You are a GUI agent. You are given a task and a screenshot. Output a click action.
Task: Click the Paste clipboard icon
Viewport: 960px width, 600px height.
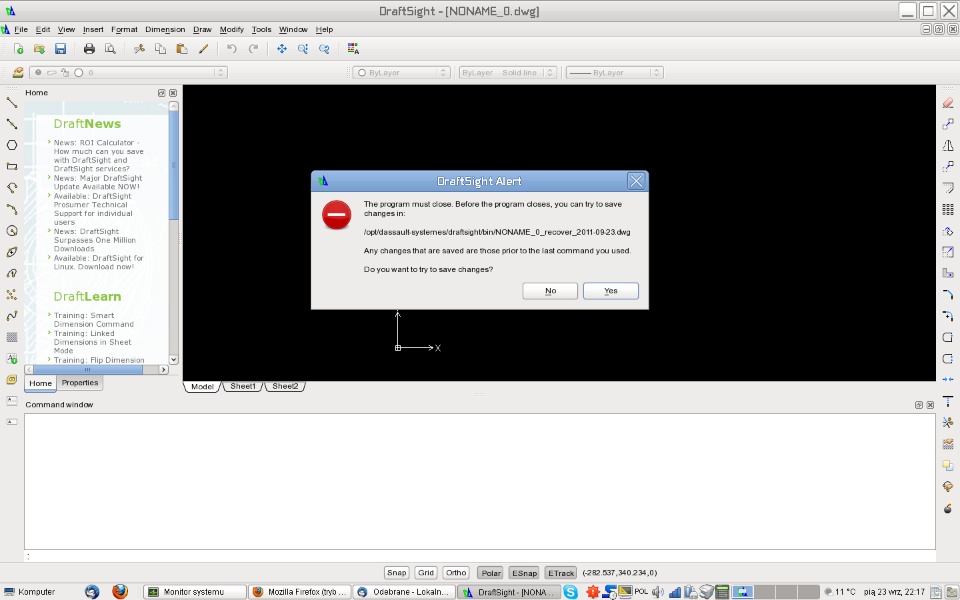point(181,49)
